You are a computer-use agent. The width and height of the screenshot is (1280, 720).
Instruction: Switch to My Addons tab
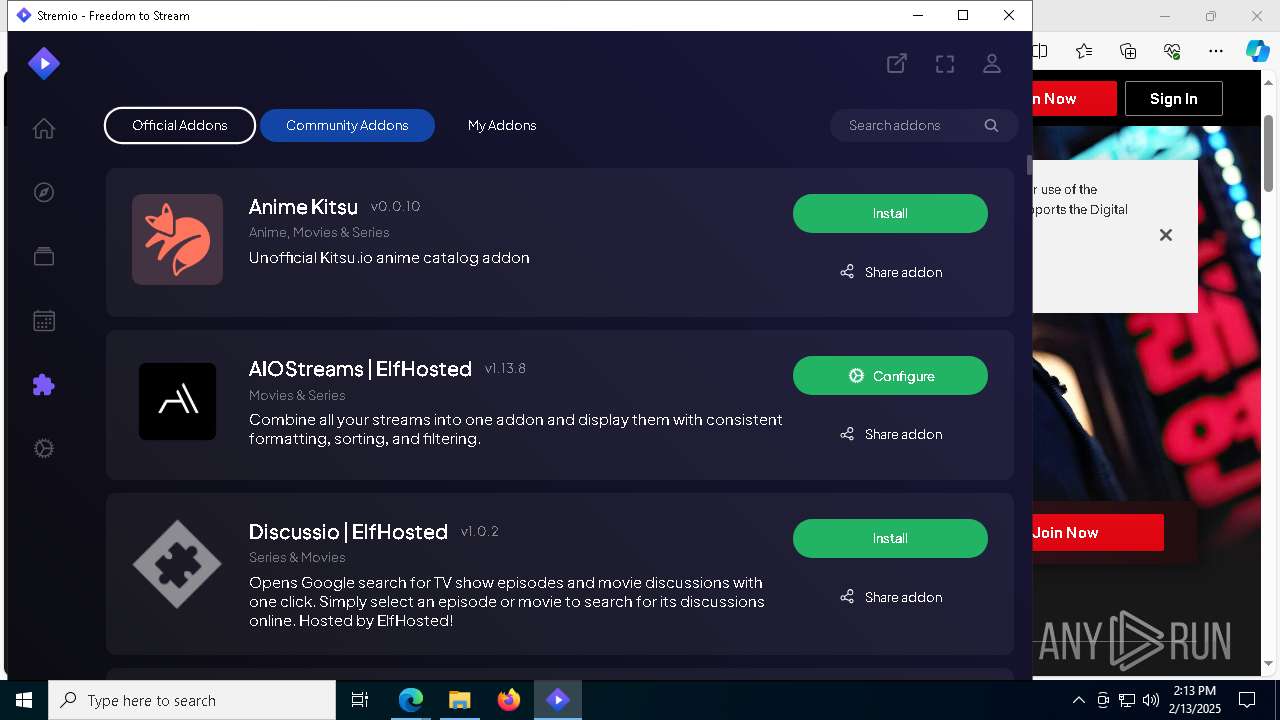tap(502, 126)
